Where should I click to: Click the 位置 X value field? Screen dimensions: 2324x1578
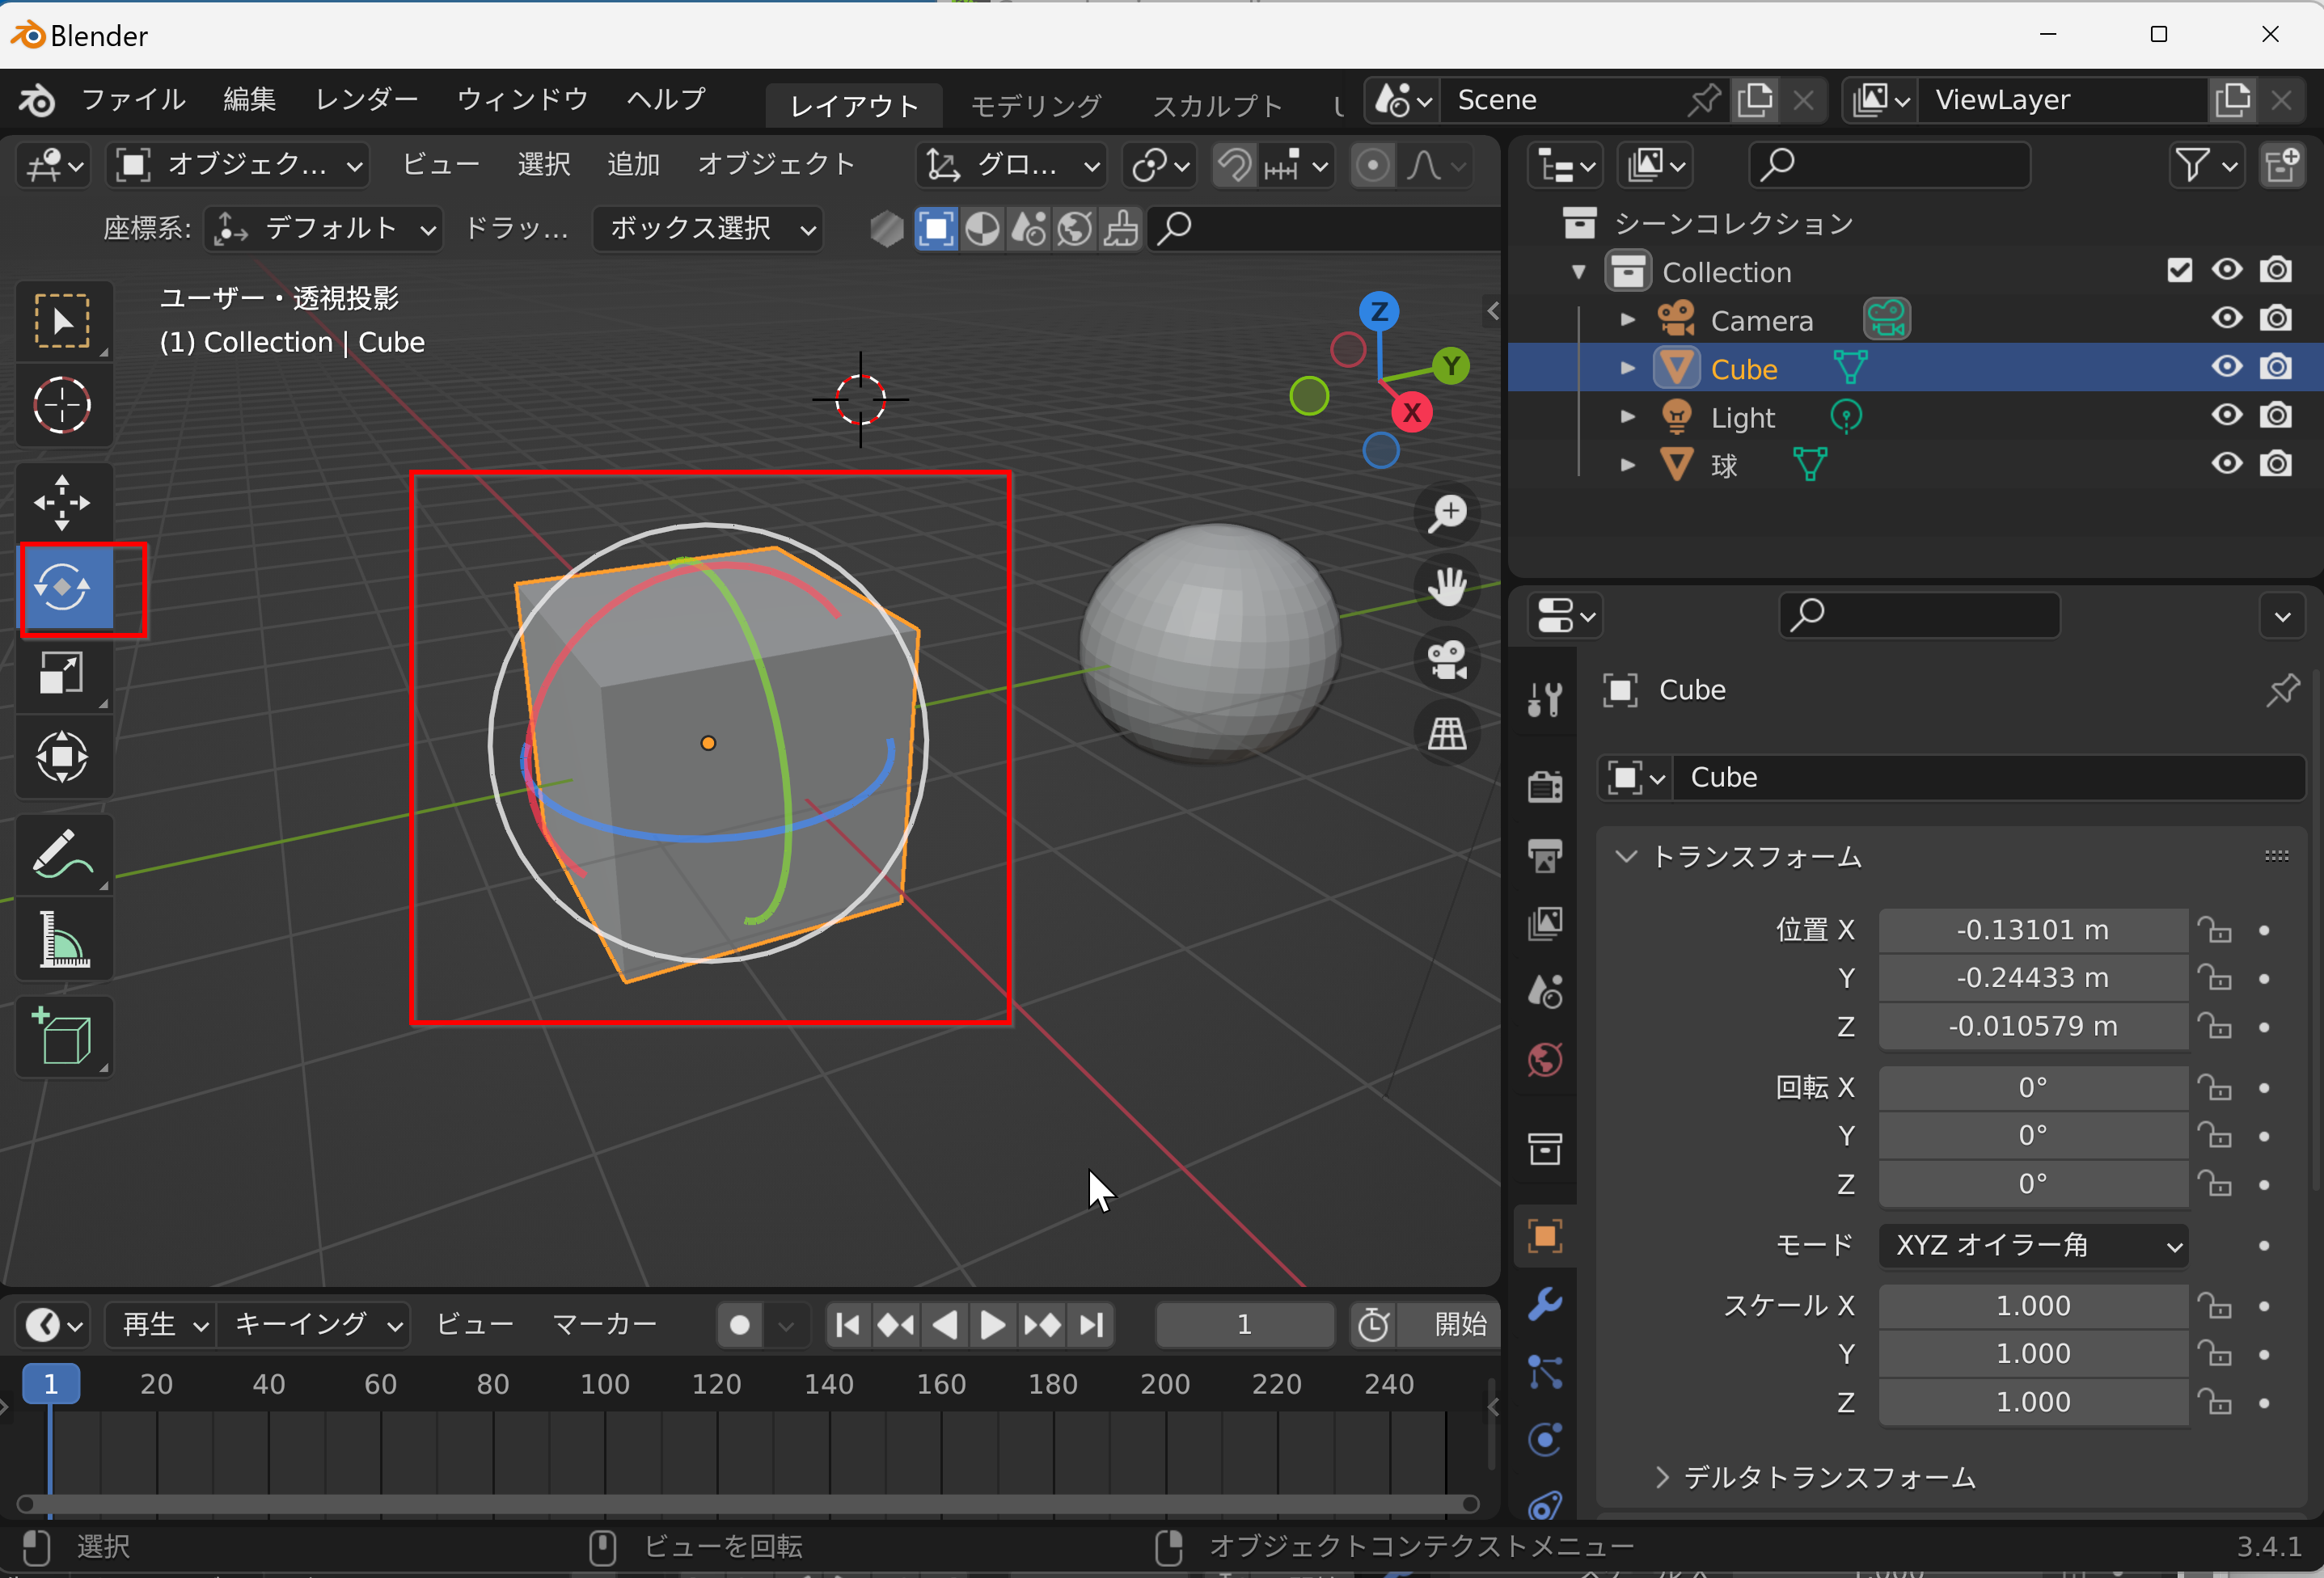tap(2032, 930)
